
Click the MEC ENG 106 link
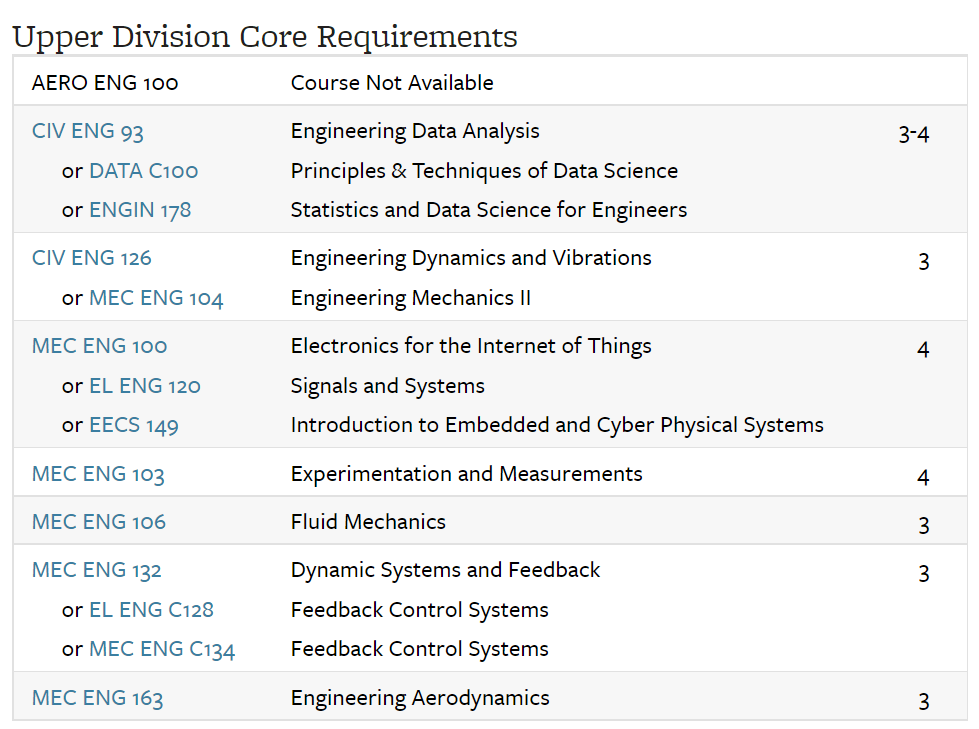98,522
